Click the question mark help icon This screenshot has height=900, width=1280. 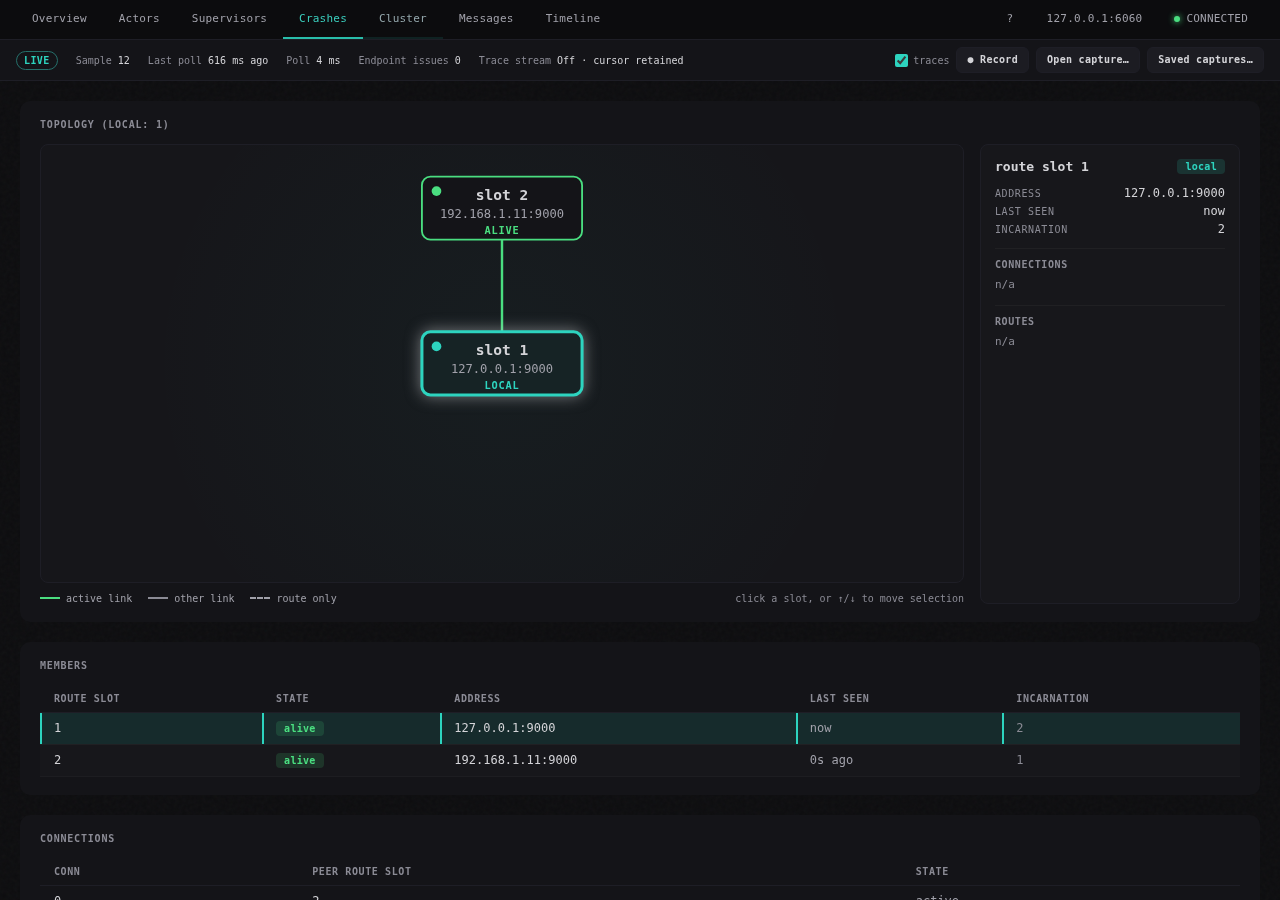[1010, 18]
